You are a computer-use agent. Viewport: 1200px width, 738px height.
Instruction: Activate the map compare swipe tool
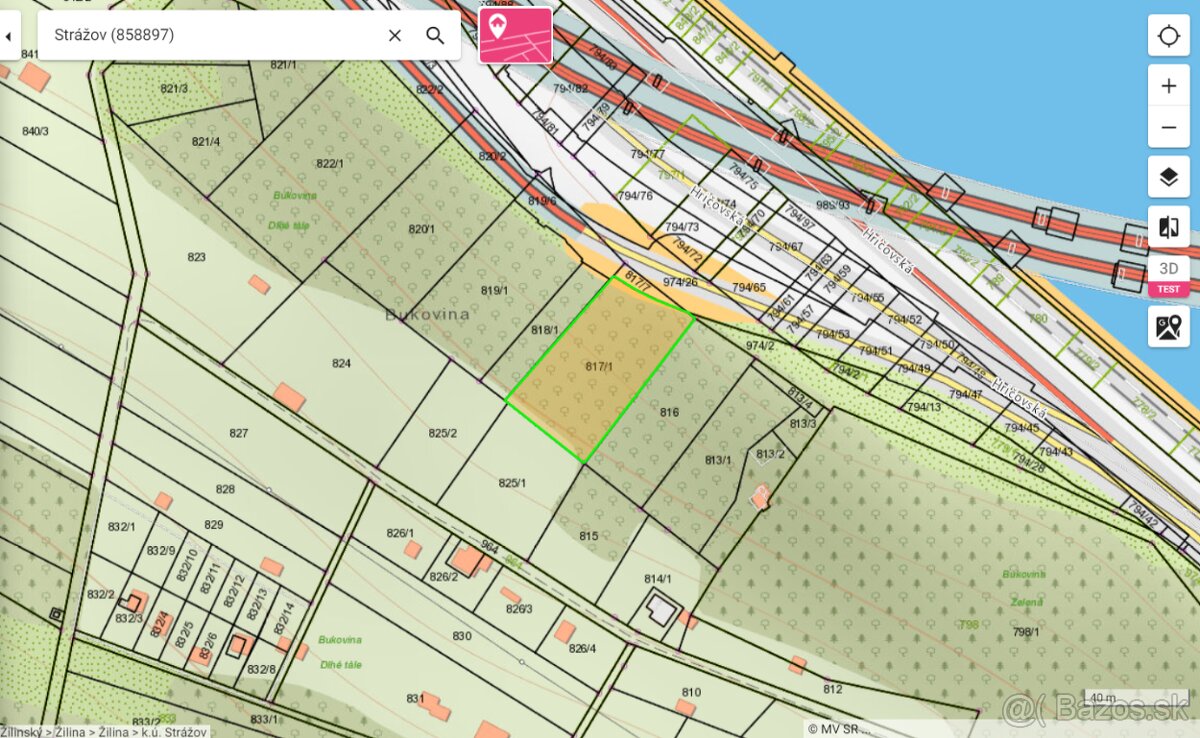1168,227
